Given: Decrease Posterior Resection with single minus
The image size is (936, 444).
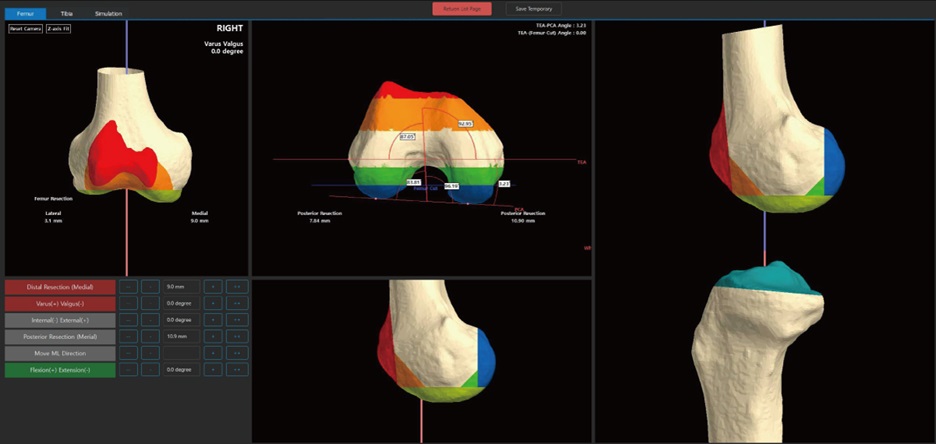Looking at the screenshot, I should coord(150,337).
